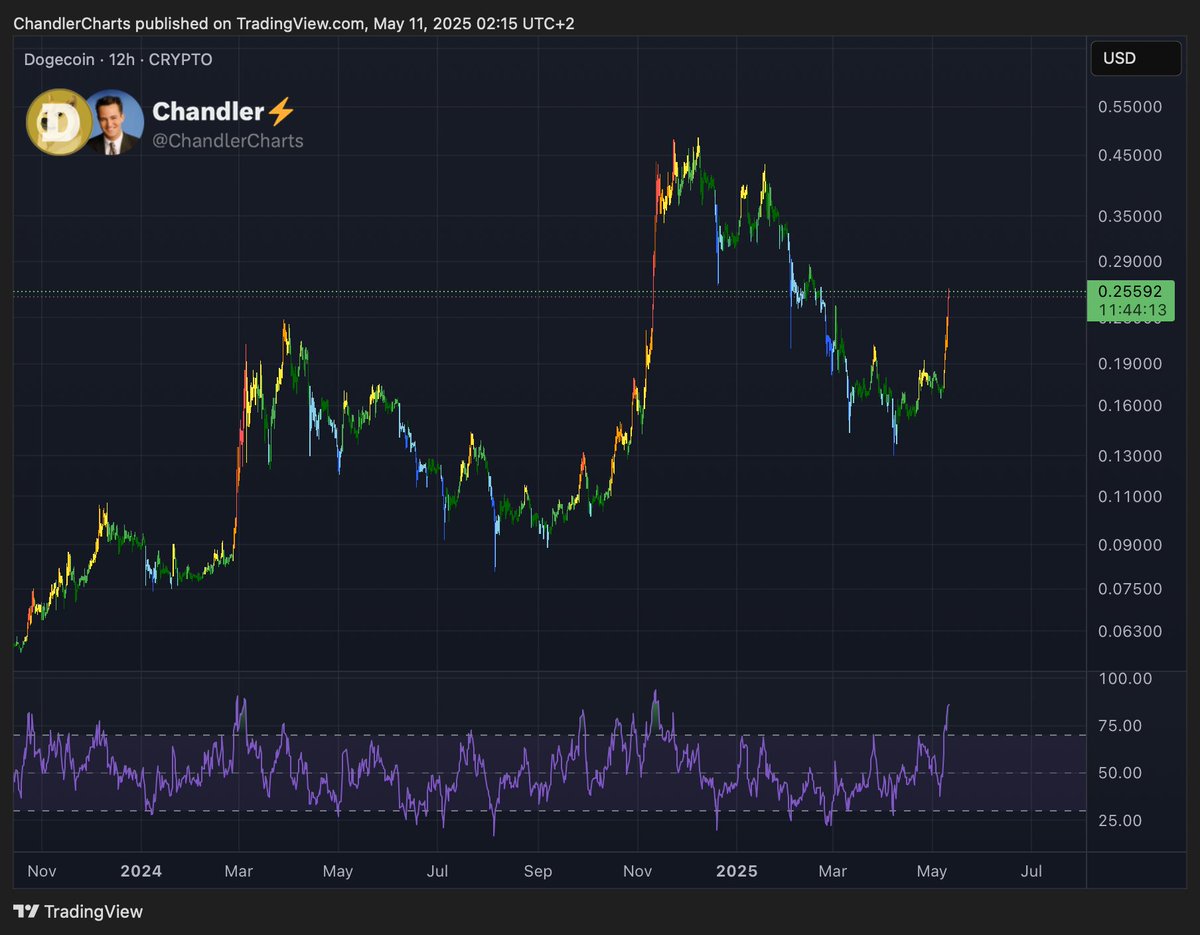Click the 100.00 label on the indicator scale
Viewport: 1200px width, 935px height.
coord(1125,678)
